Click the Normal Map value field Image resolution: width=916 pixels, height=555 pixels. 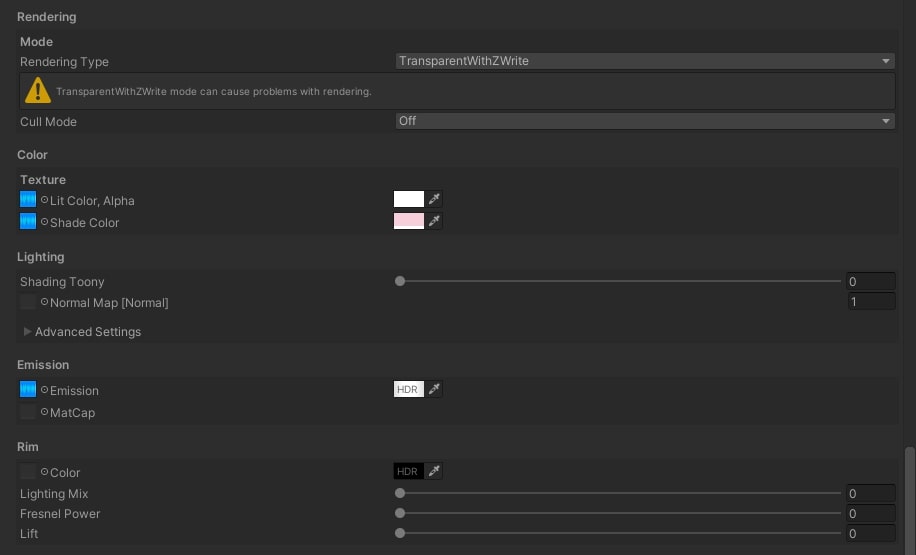click(x=870, y=302)
